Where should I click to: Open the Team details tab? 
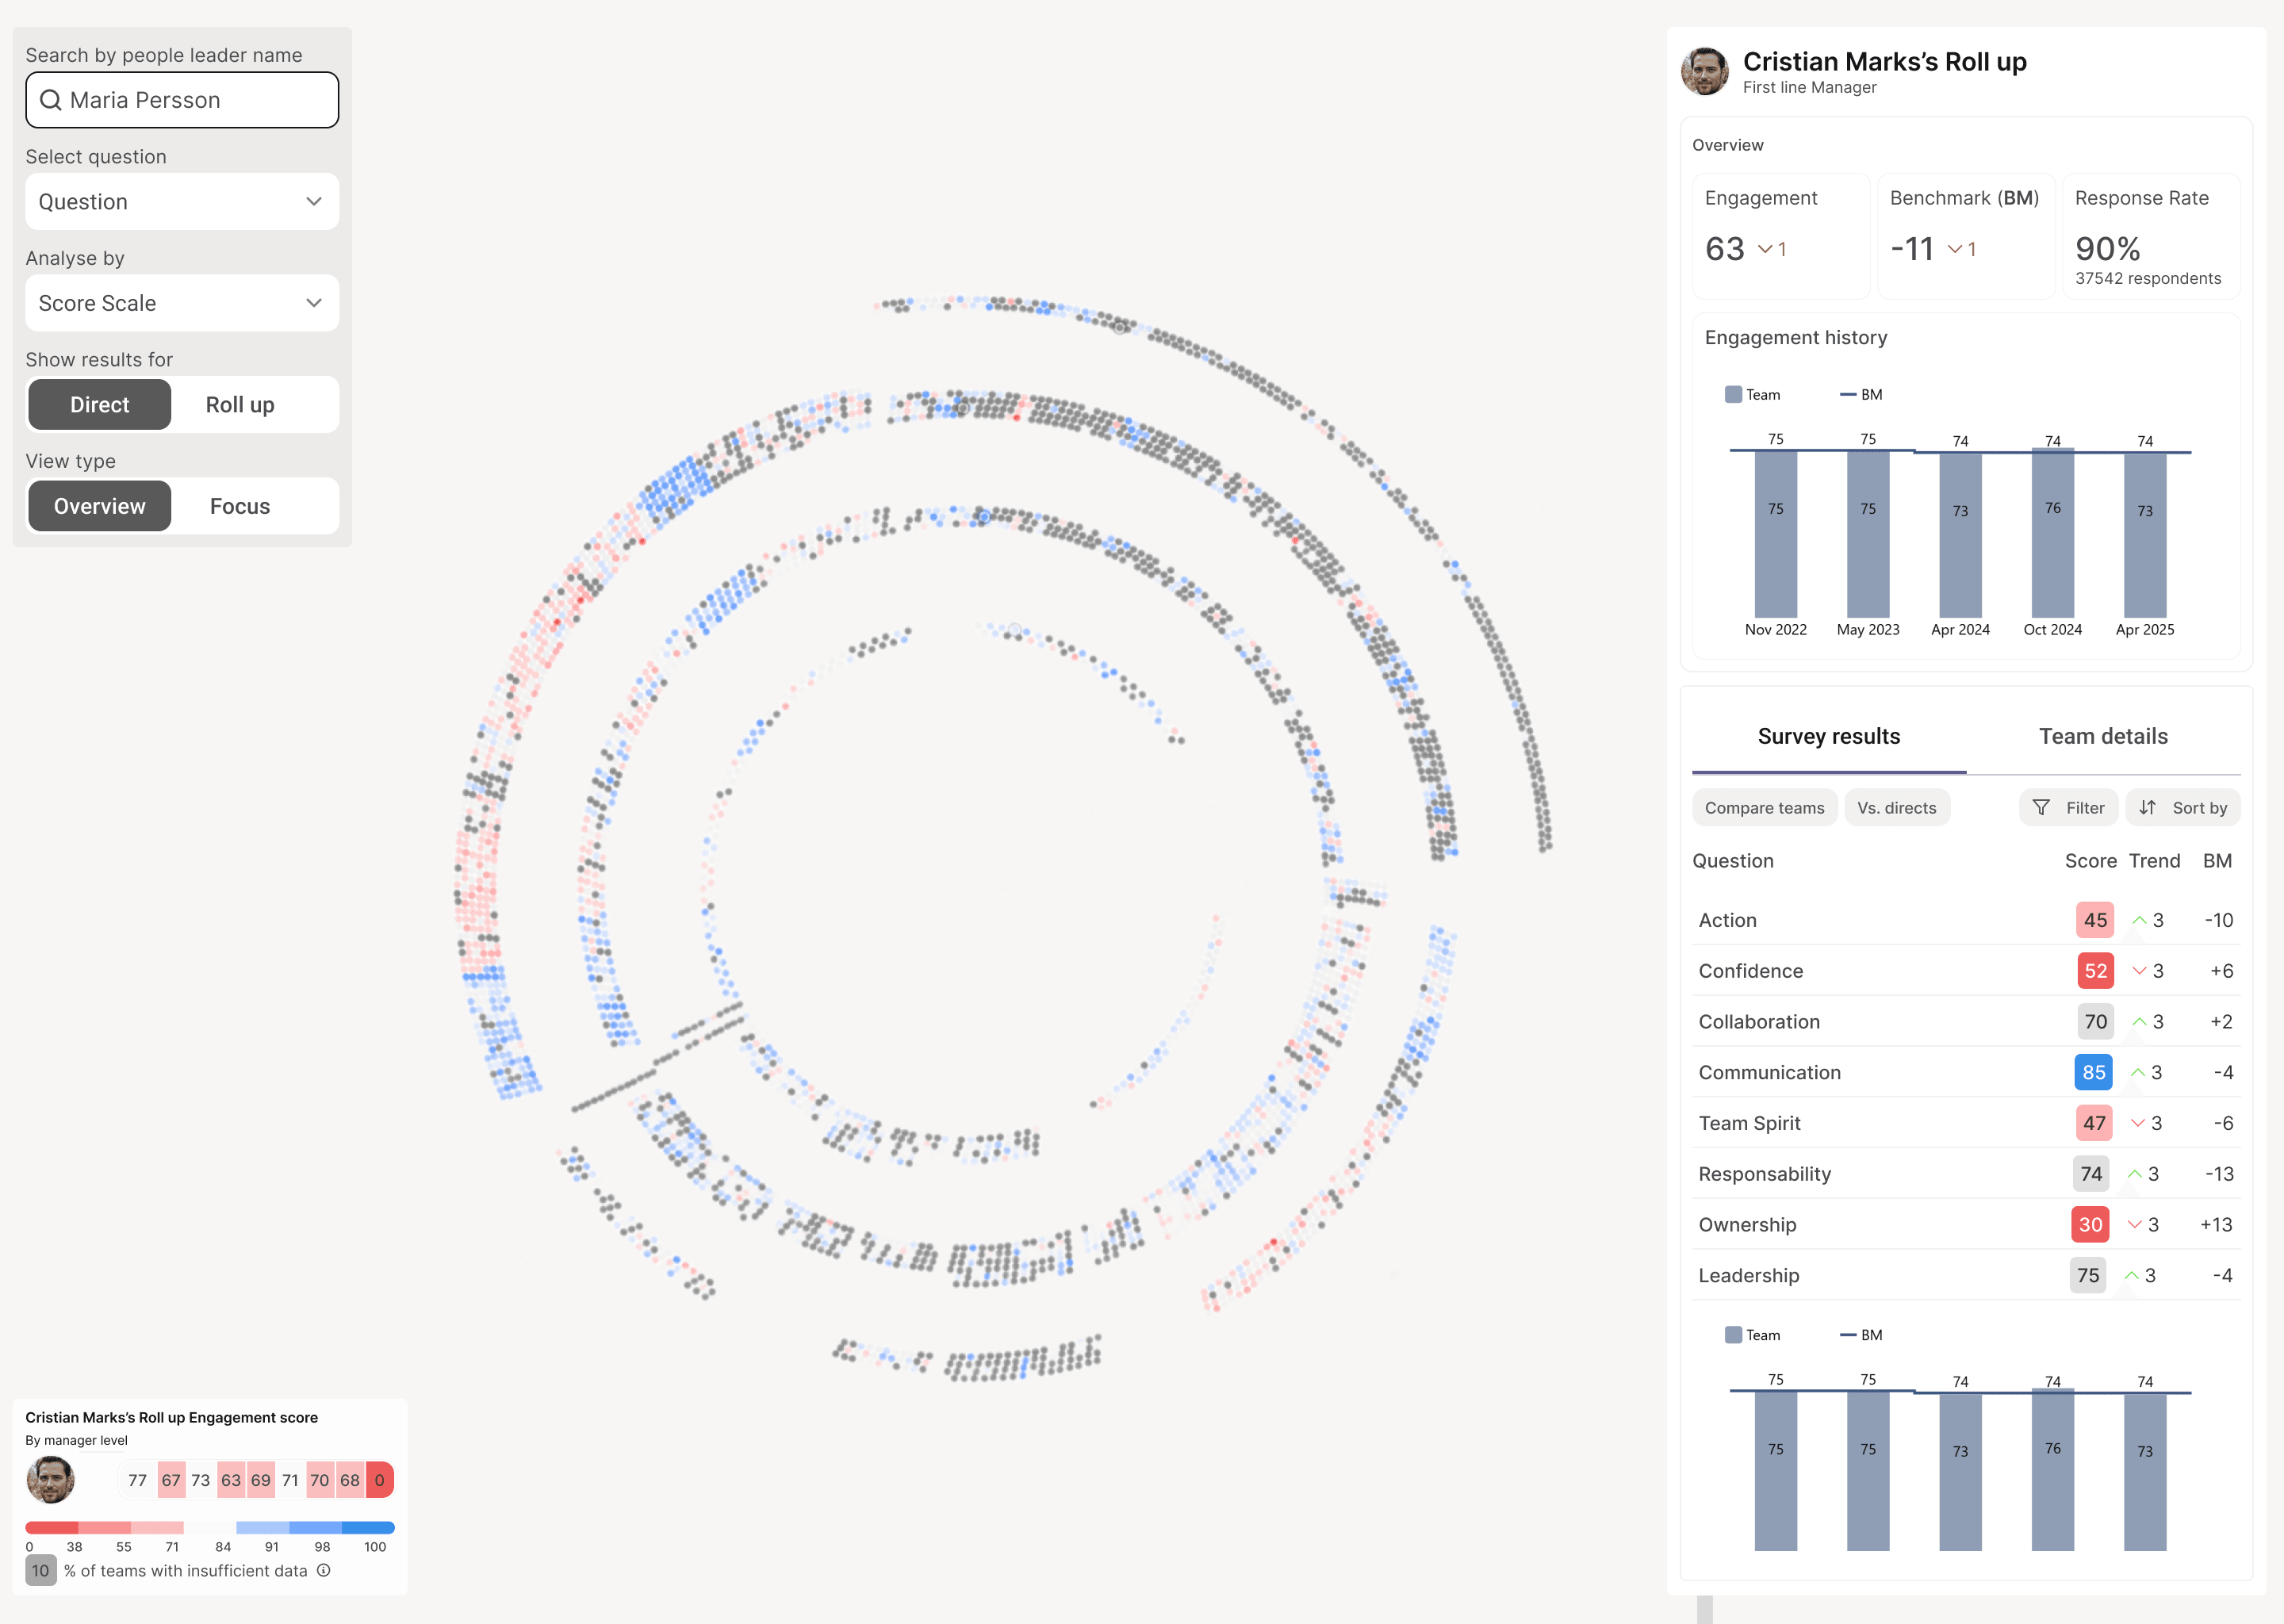coord(2103,737)
